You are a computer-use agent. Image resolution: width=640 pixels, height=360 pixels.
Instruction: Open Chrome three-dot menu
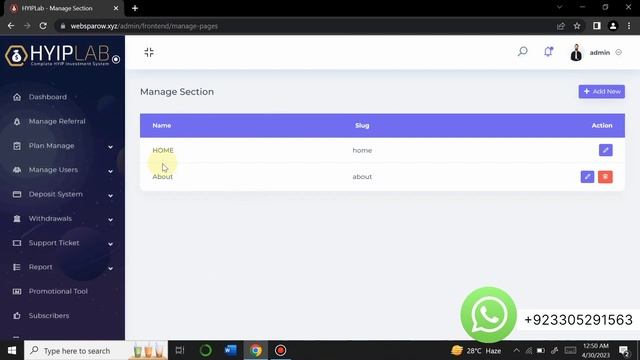tap(629, 26)
